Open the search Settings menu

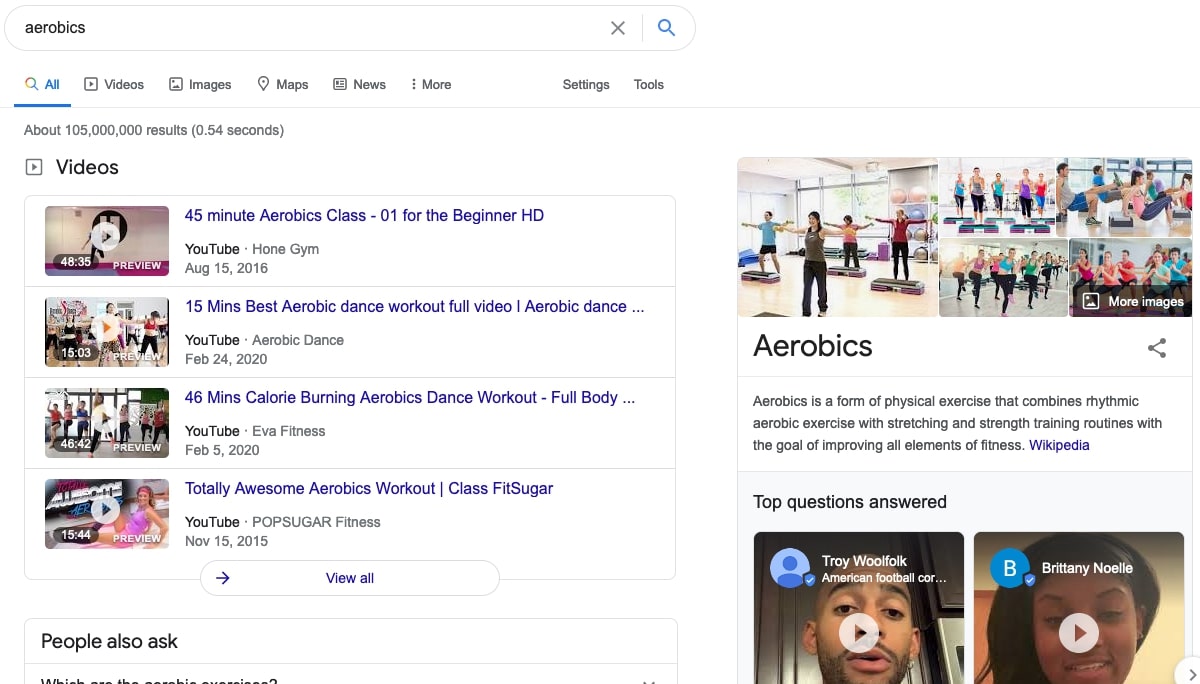coord(586,85)
